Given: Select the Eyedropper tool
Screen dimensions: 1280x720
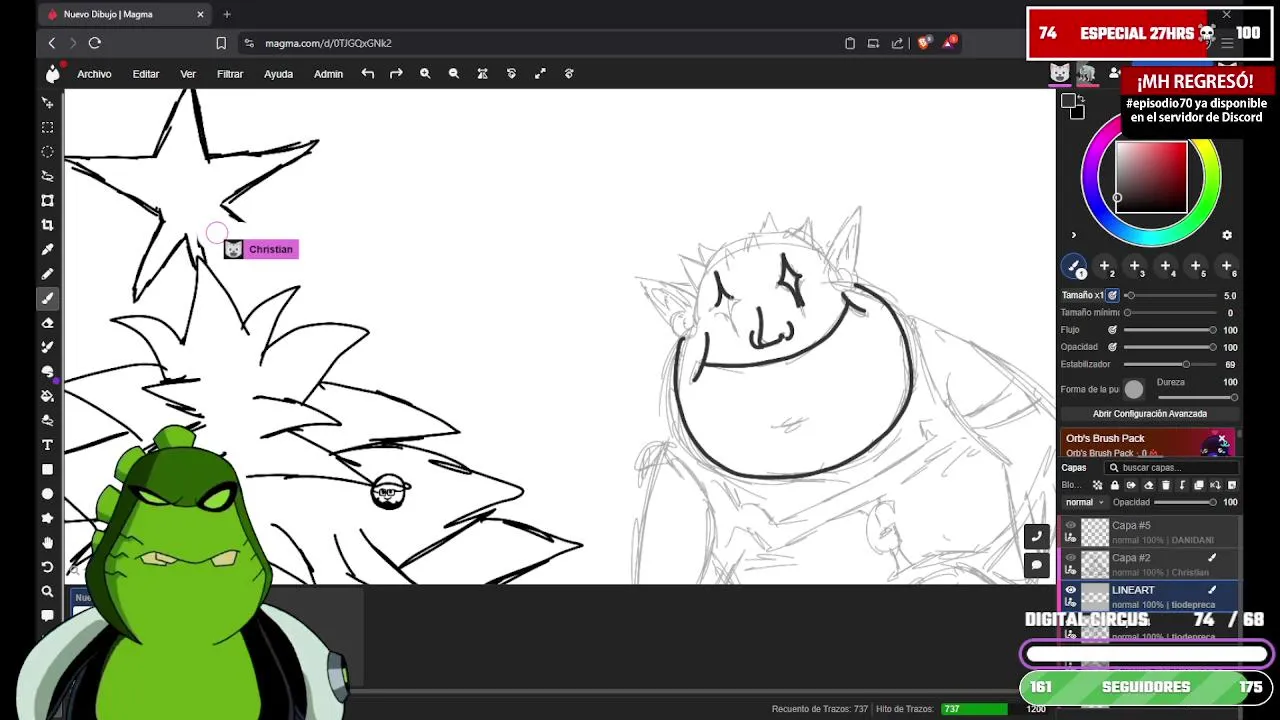Looking at the screenshot, I should click(x=47, y=250).
